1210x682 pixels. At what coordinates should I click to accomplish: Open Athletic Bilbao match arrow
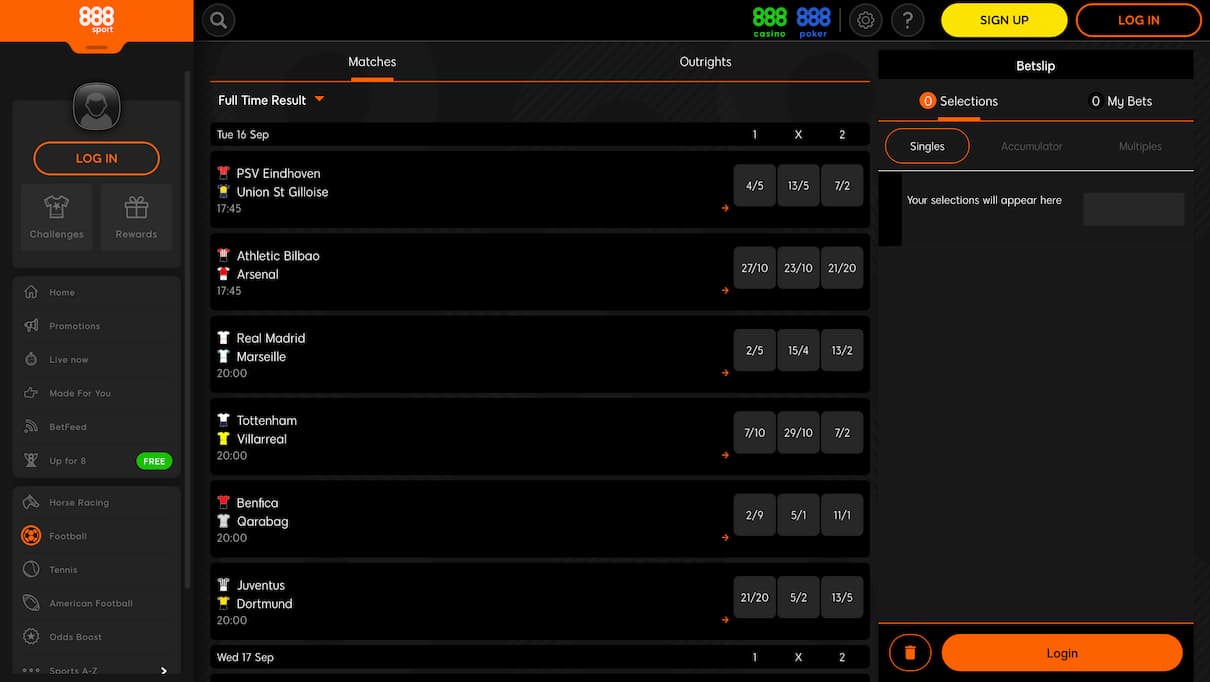tap(725, 291)
